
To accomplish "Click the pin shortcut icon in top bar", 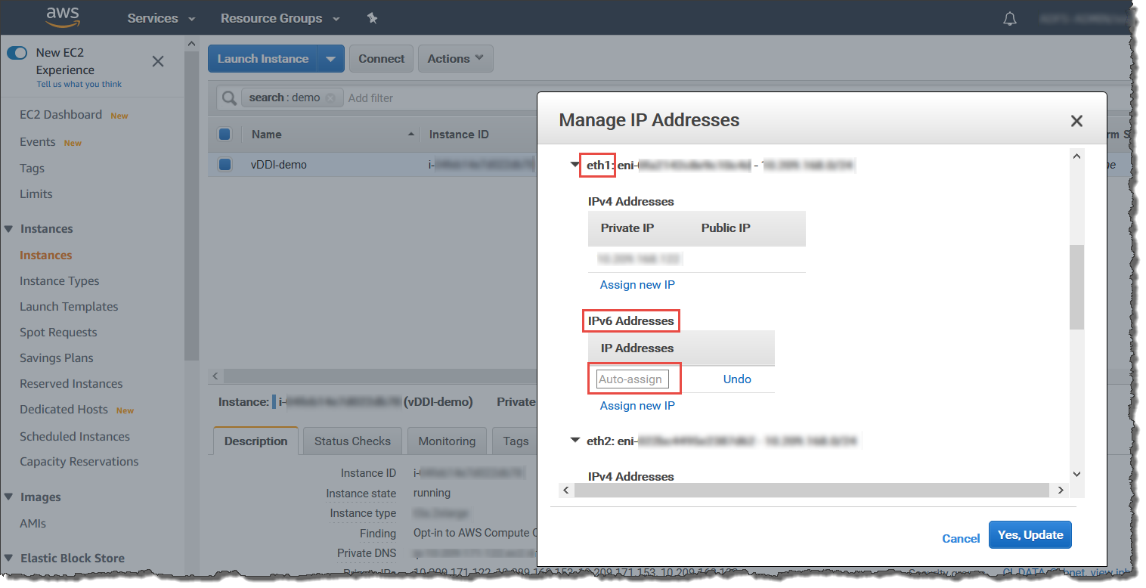I will click(x=372, y=18).
